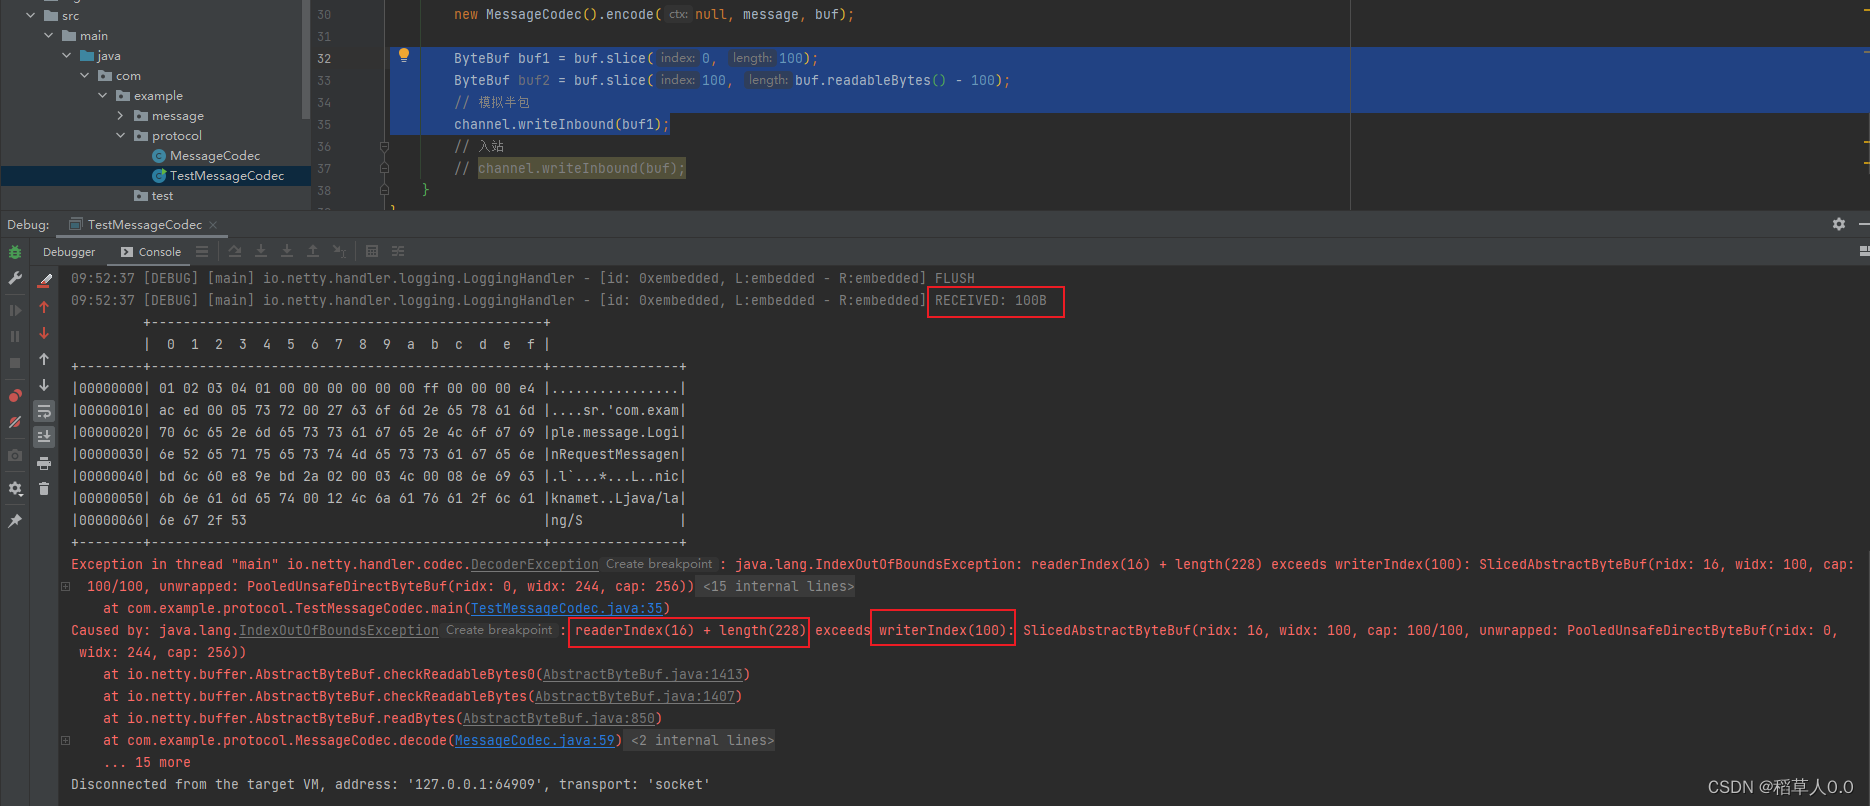Click Create breakpoint next to IndexOutOfBoundsException
This screenshot has height=806, width=1870.
(x=499, y=630)
